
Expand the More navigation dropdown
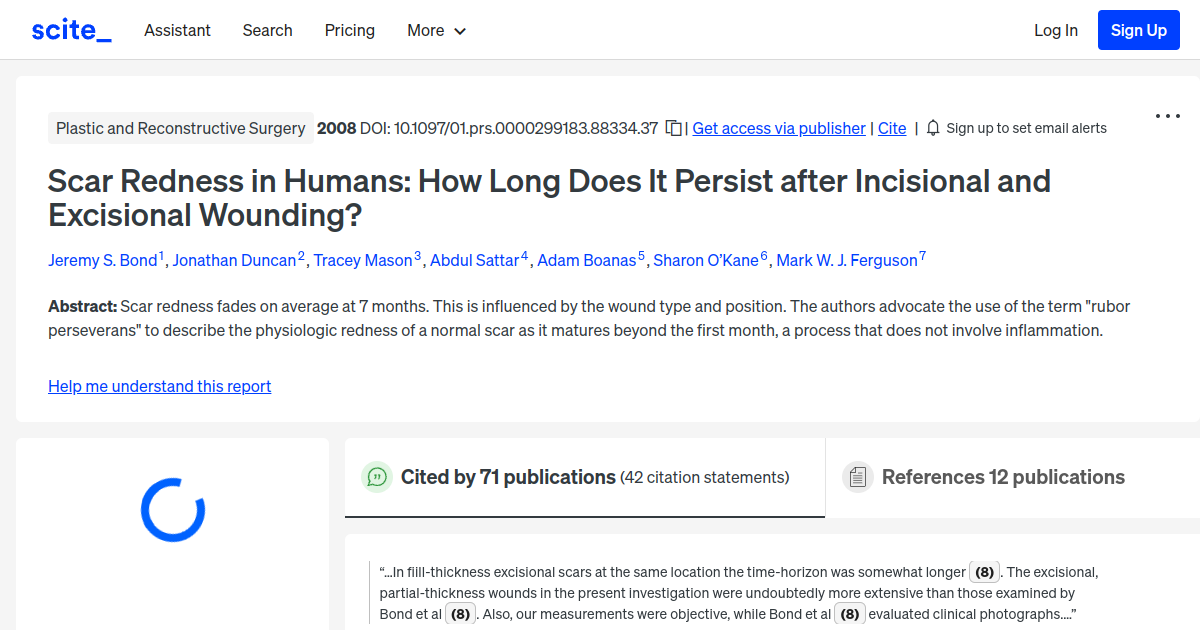pos(436,30)
